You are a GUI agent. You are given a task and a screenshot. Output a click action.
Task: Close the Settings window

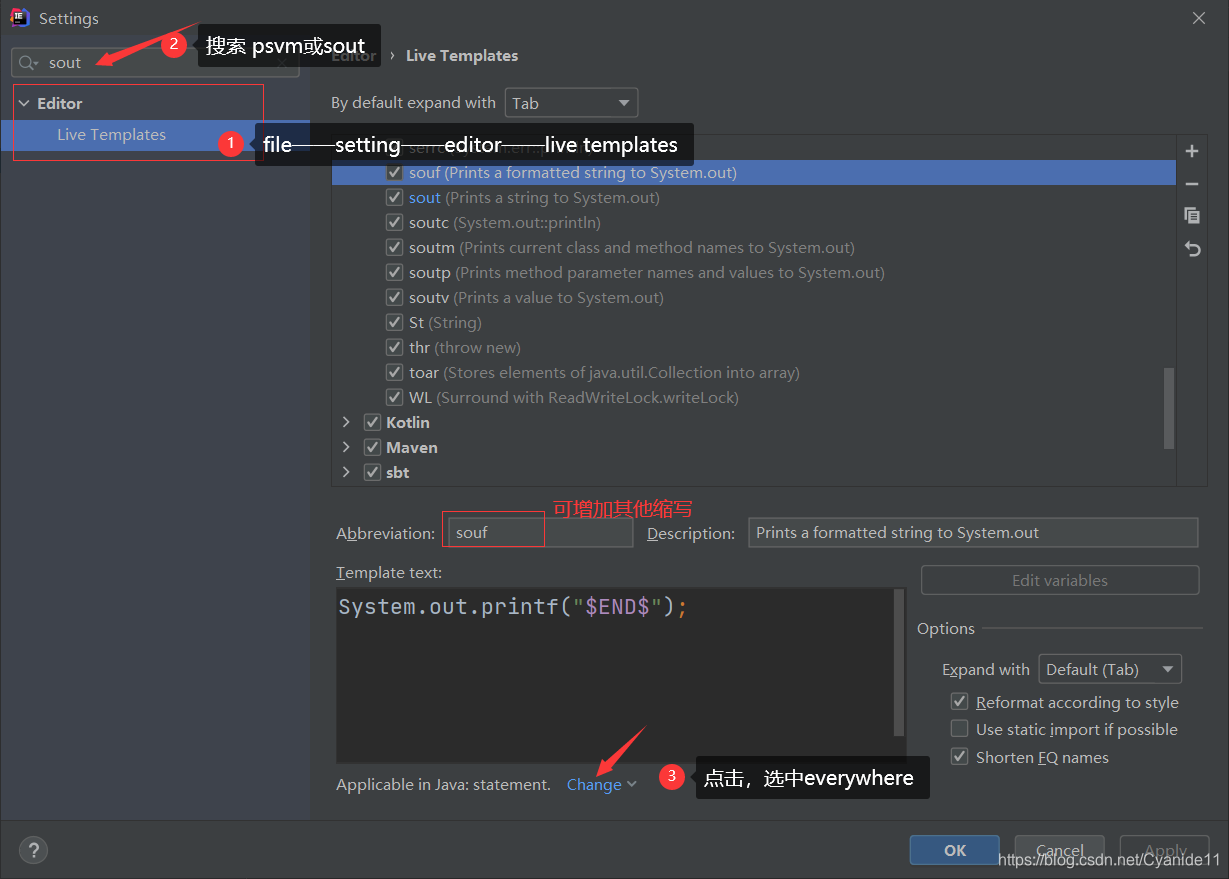point(1200,18)
